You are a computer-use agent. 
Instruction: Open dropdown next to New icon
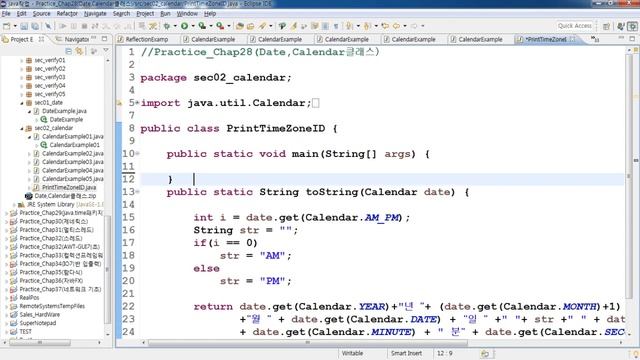(x=15, y=26)
